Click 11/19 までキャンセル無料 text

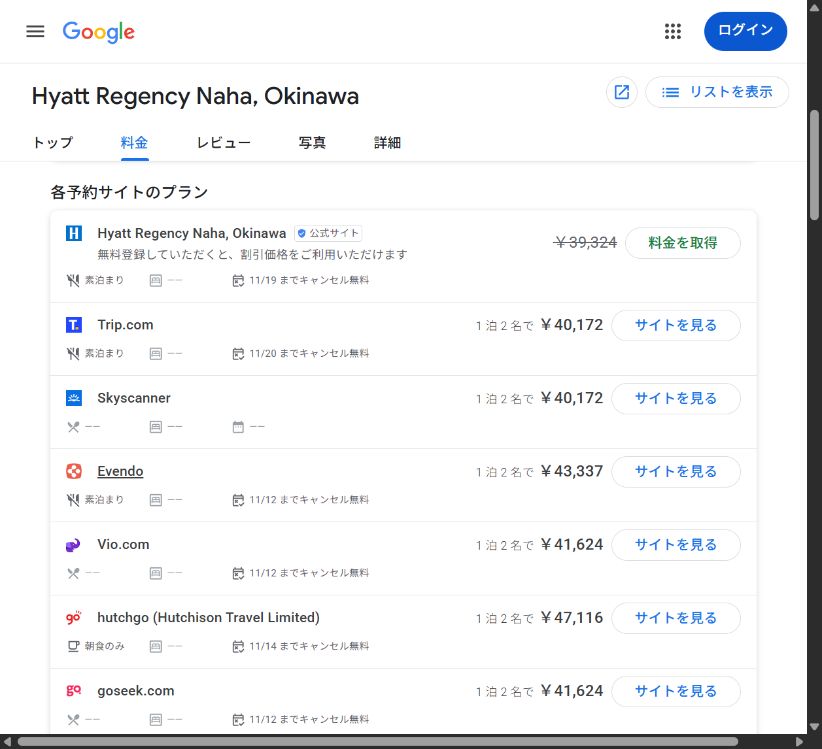tap(309, 280)
